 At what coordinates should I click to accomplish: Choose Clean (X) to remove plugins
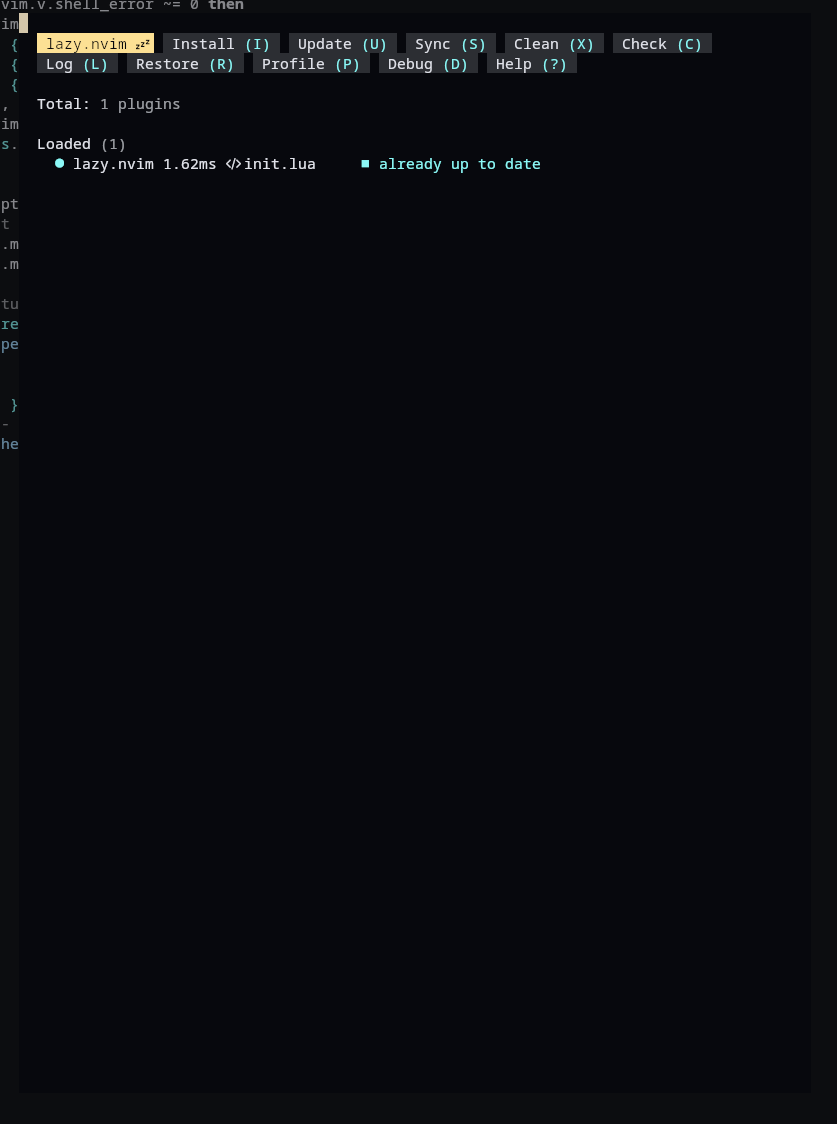coord(554,44)
